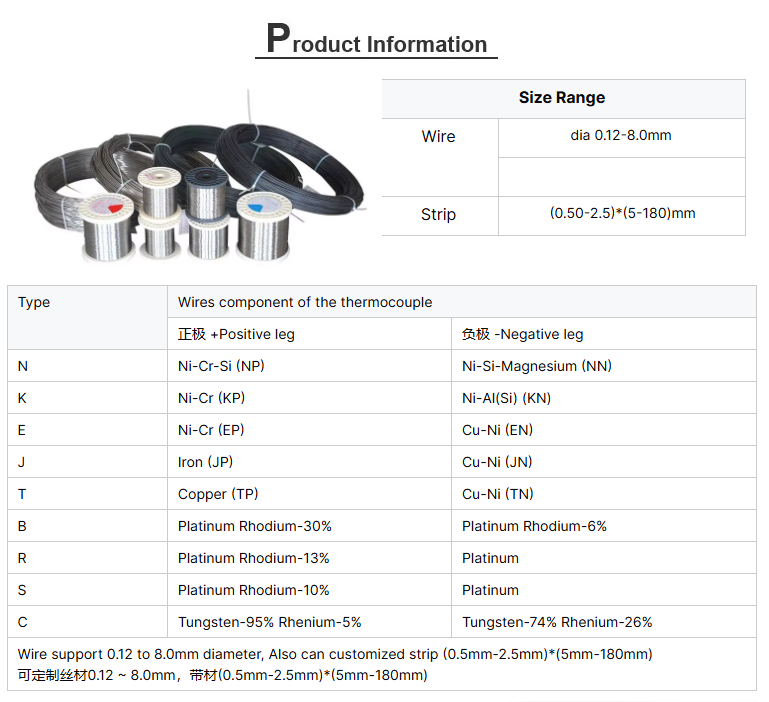
Task: Click the Product Information heading
Action: click(x=377, y=41)
